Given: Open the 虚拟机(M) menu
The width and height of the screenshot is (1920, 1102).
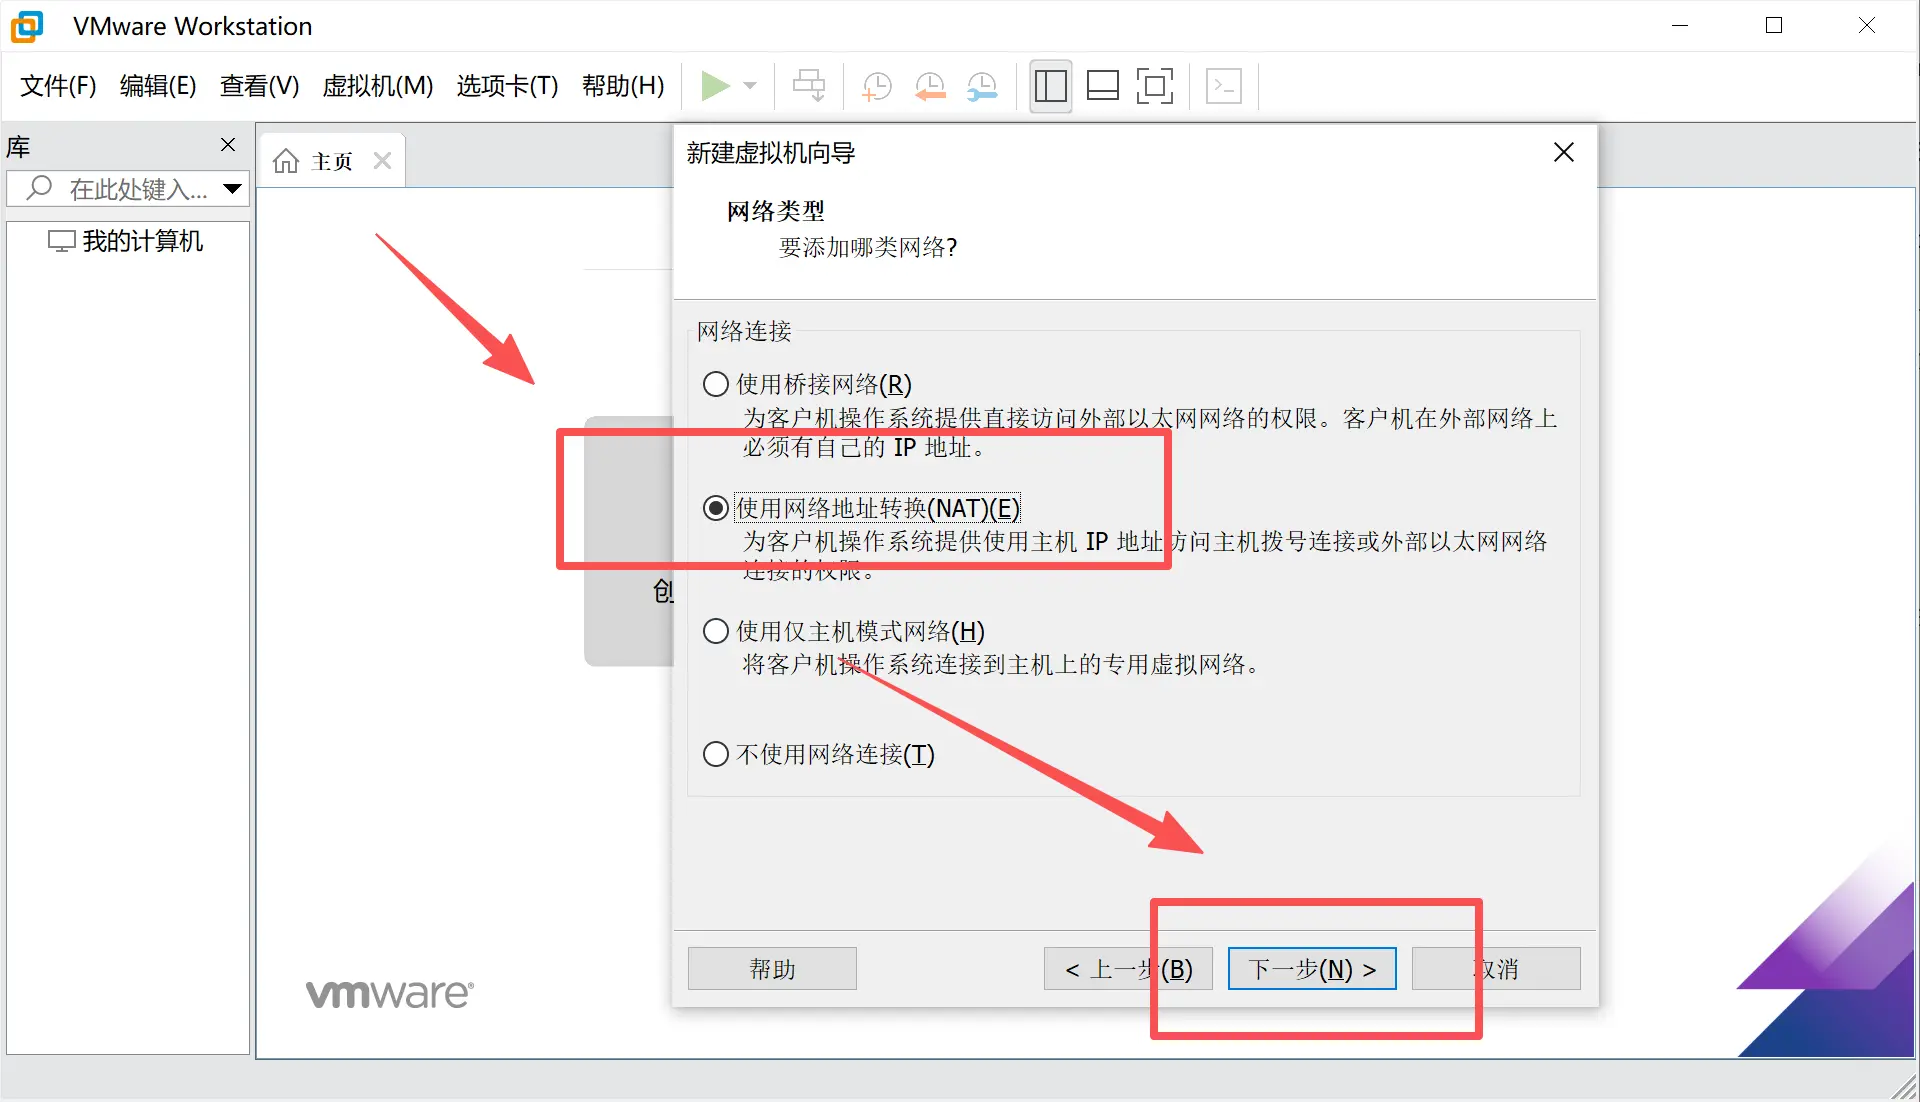Looking at the screenshot, I should (378, 86).
